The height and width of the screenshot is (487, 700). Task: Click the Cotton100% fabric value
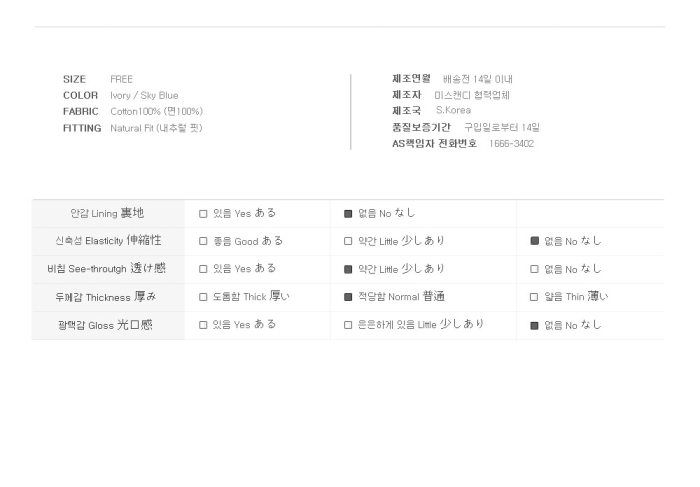(156, 112)
